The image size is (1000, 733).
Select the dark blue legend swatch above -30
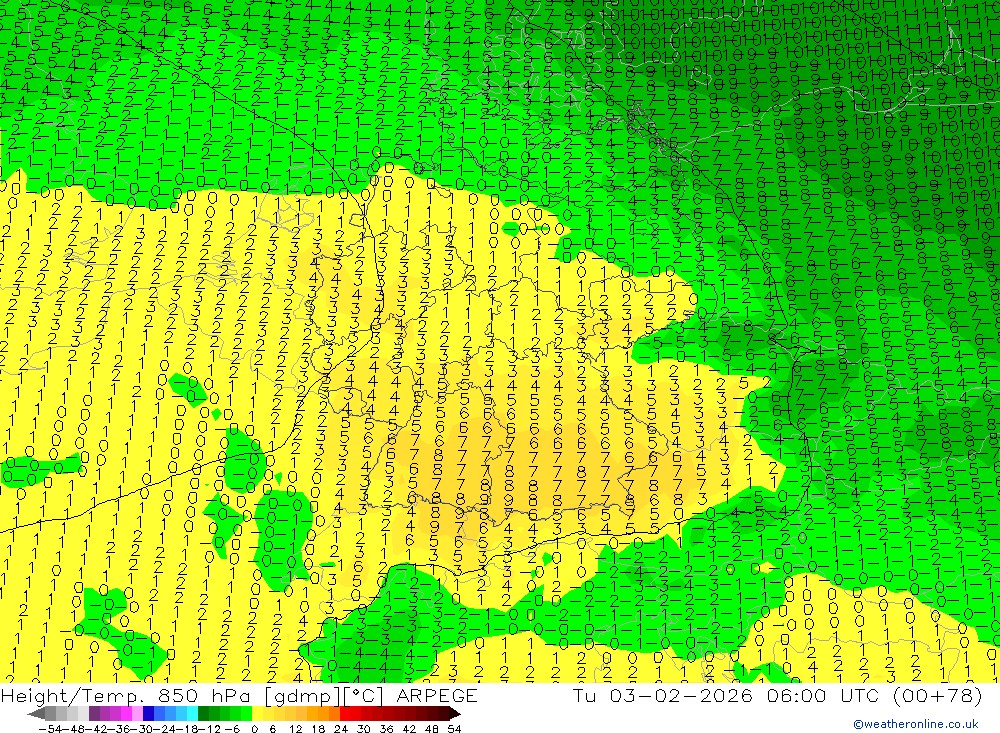click(x=148, y=714)
